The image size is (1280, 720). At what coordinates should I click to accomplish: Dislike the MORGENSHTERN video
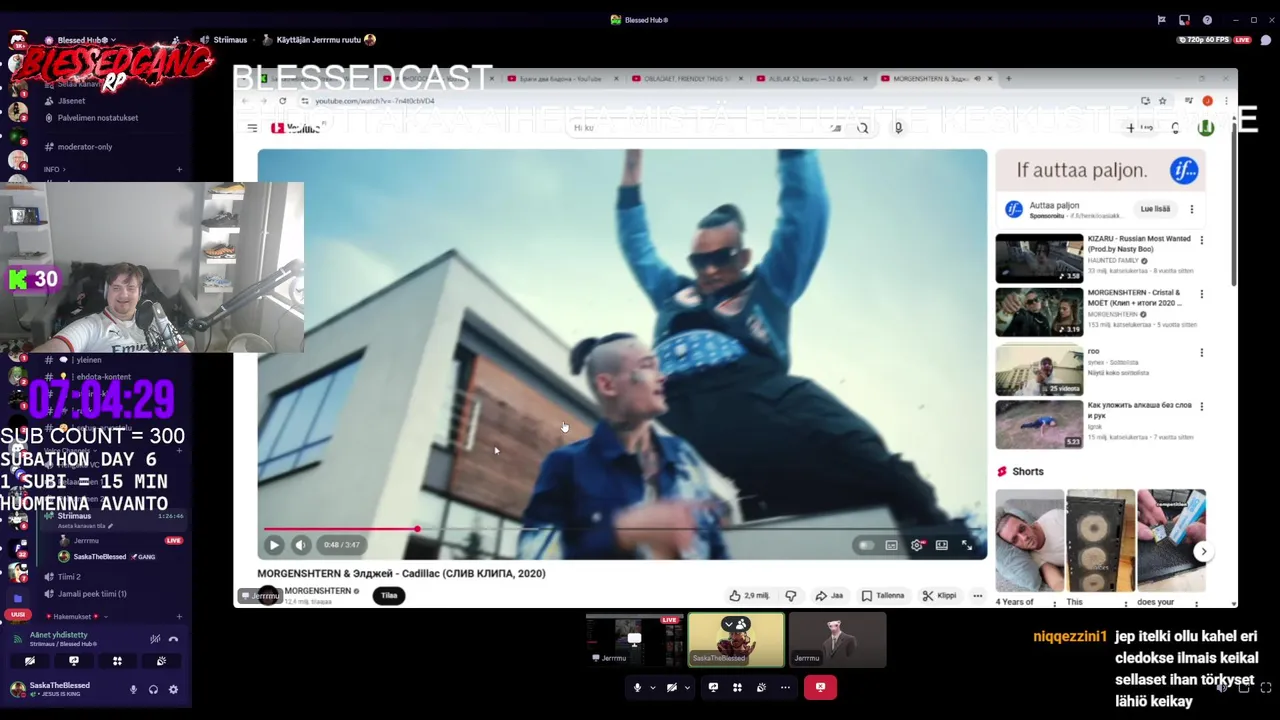point(790,595)
